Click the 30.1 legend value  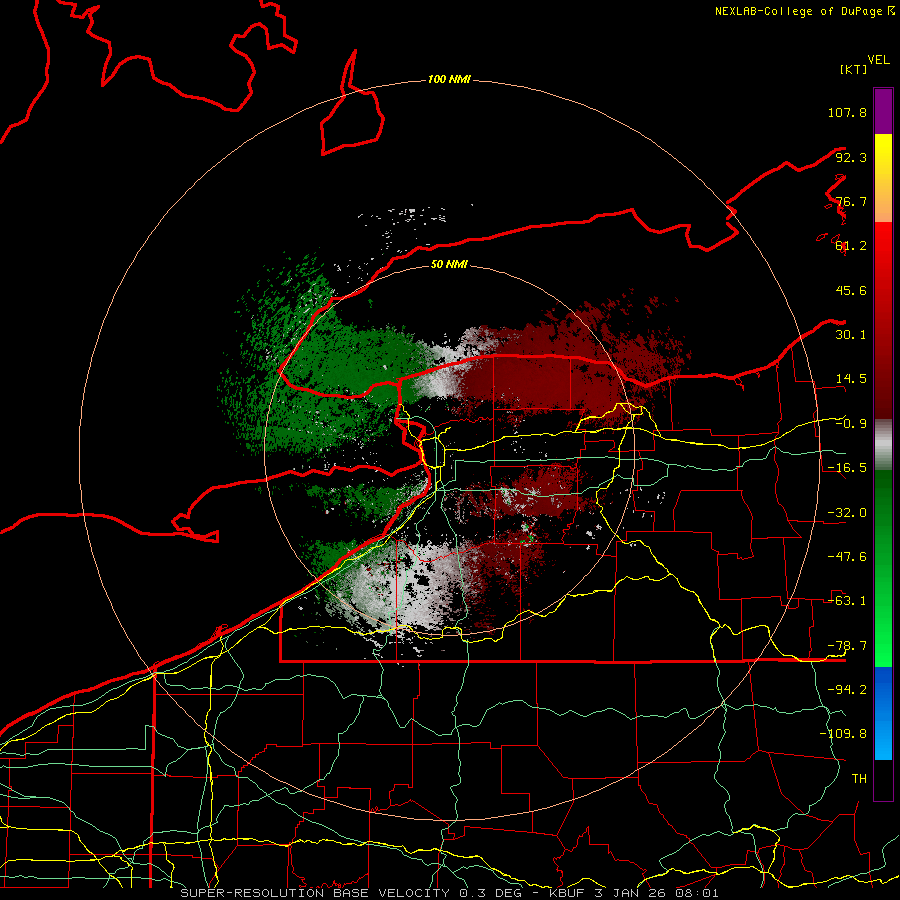[x=851, y=335]
